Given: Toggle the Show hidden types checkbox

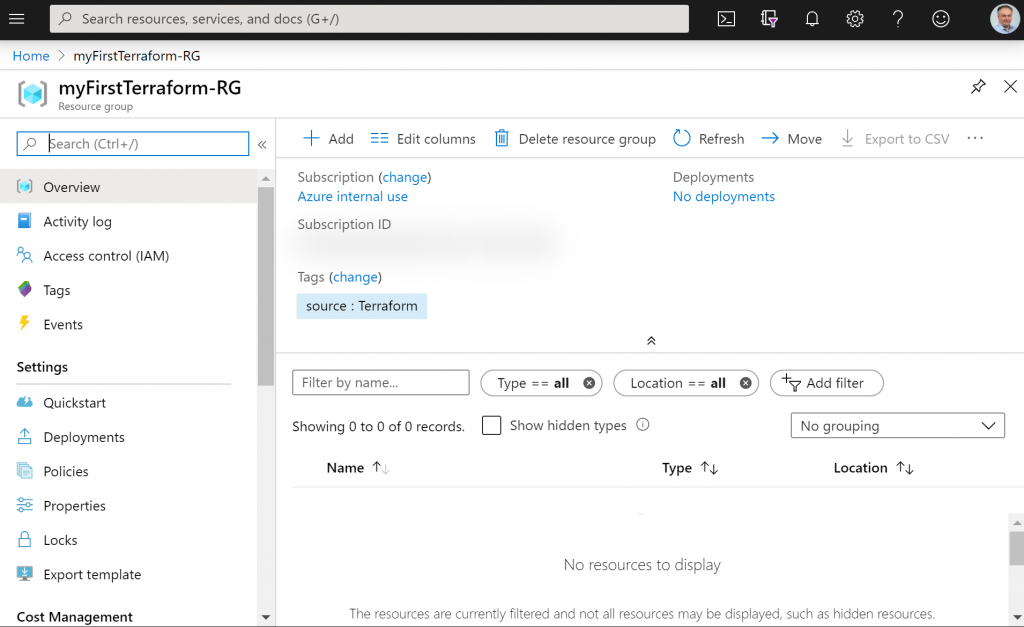Looking at the screenshot, I should pyautogui.click(x=491, y=425).
